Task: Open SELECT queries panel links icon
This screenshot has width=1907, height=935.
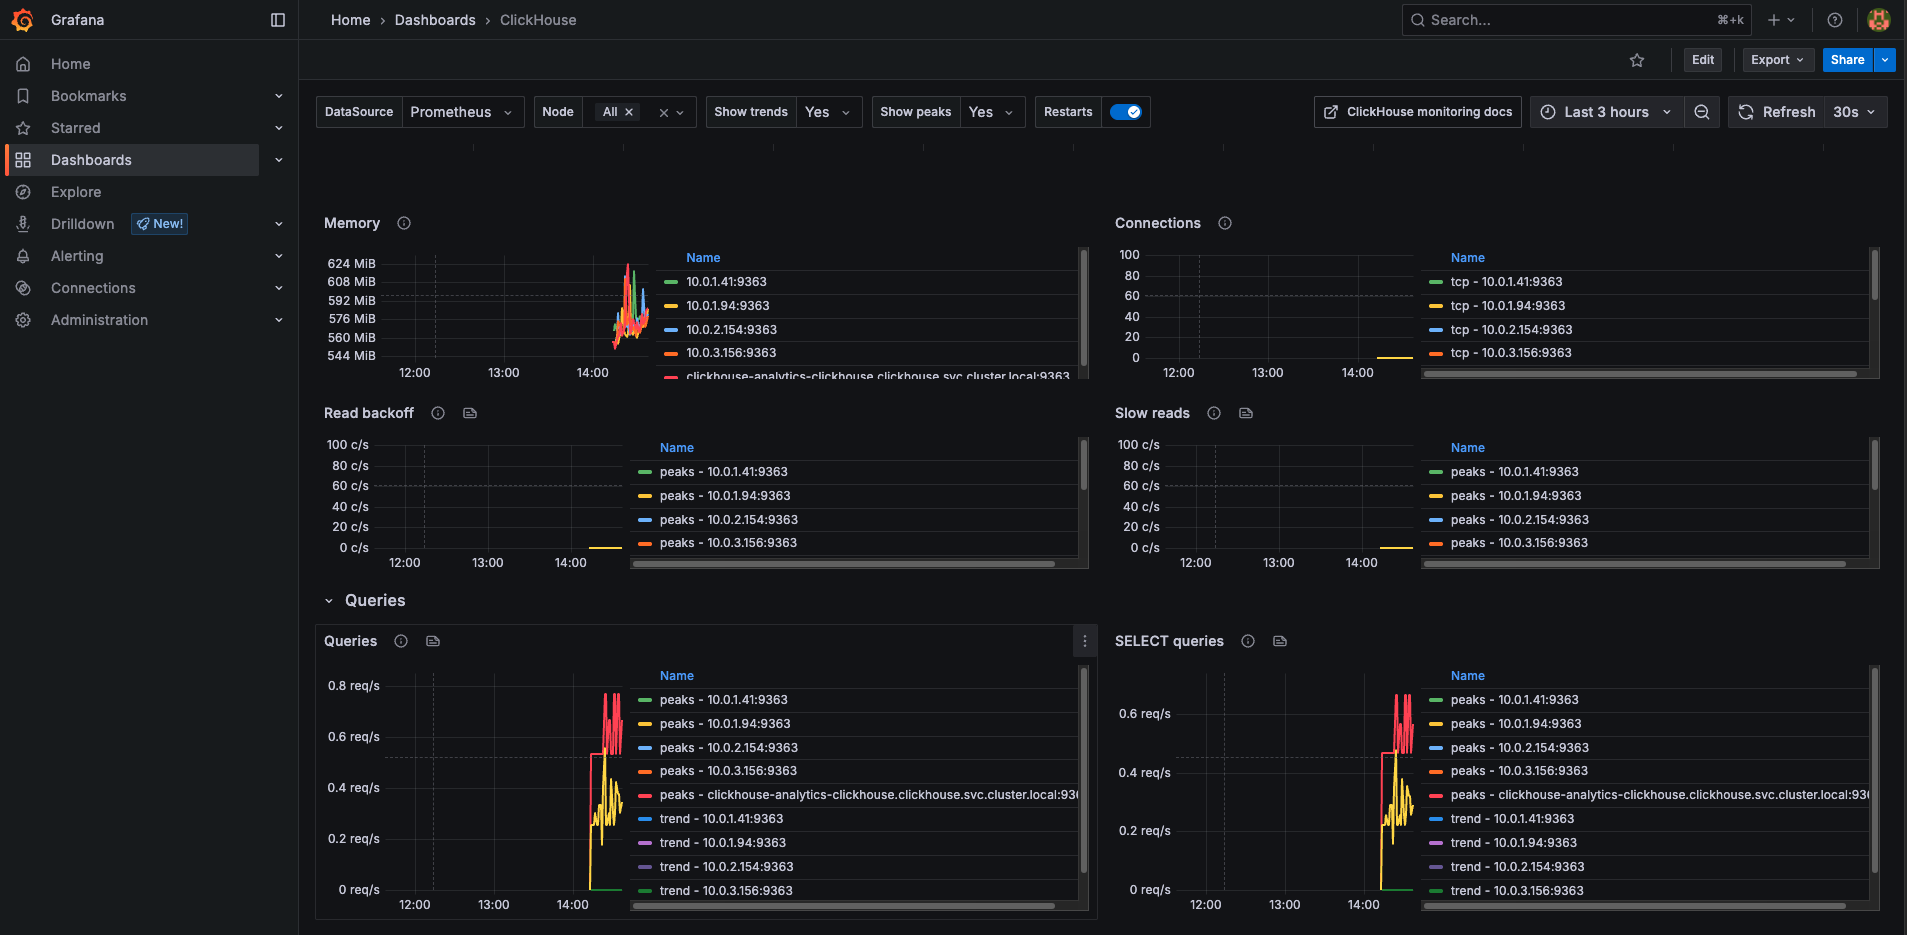Action: pyautogui.click(x=1280, y=641)
